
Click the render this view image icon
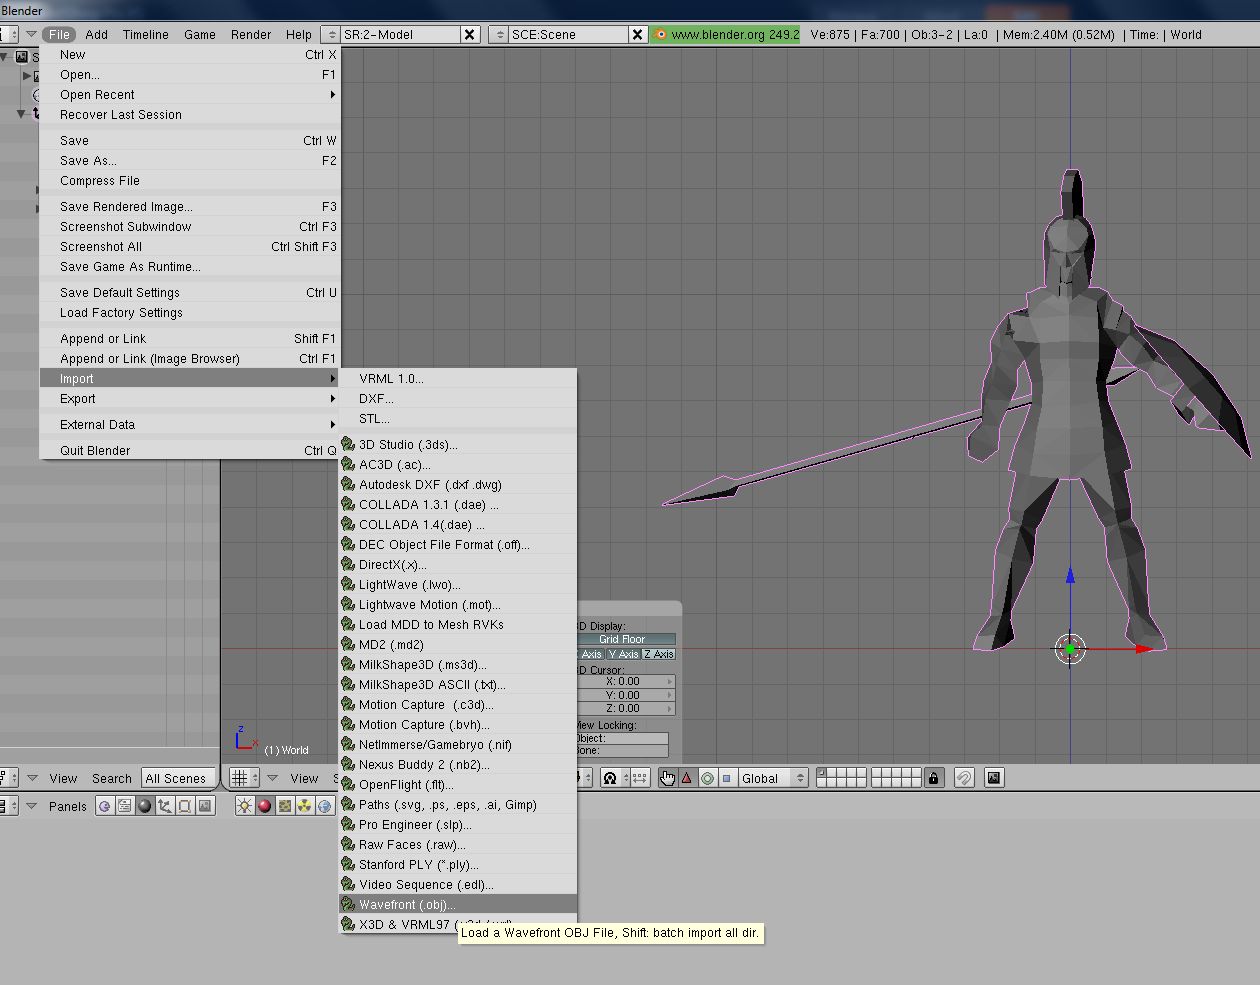tap(994, 778)
